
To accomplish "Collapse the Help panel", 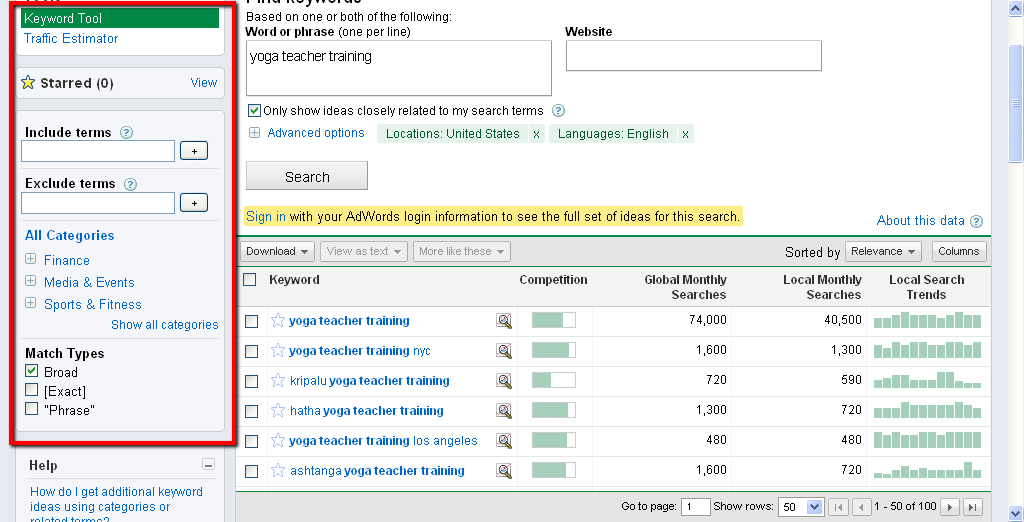I will coord(208,465).
